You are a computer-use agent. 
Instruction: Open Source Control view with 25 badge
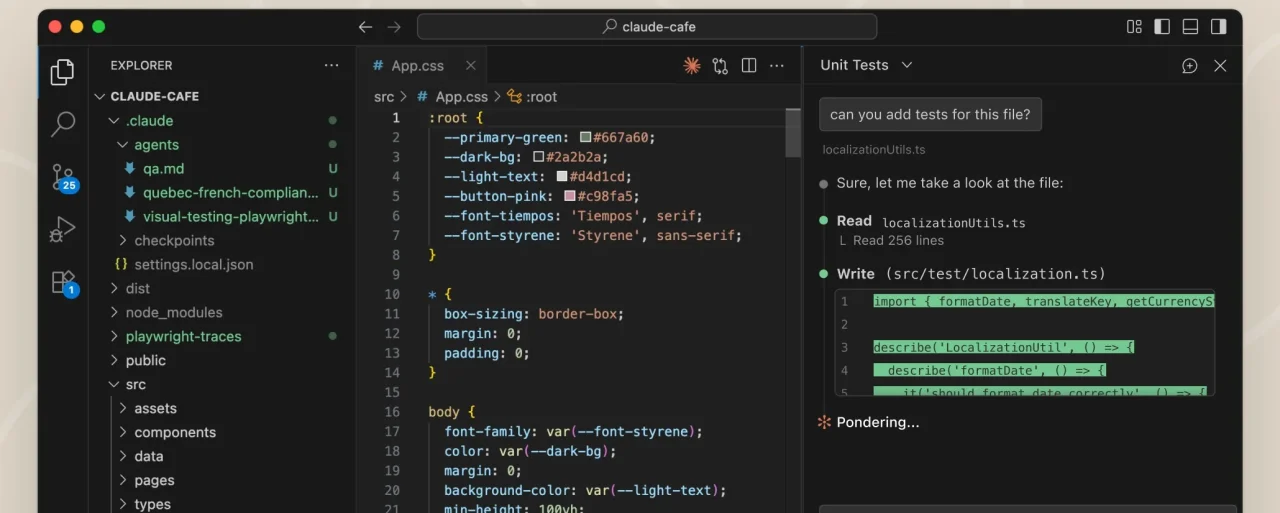[63, 178]
